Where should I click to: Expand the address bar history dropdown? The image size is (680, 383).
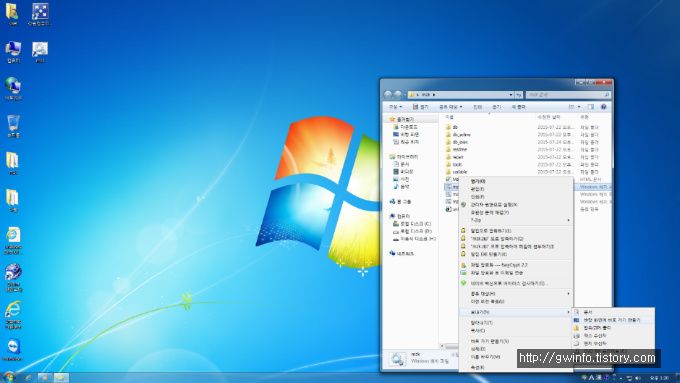[x=511, y=95]
